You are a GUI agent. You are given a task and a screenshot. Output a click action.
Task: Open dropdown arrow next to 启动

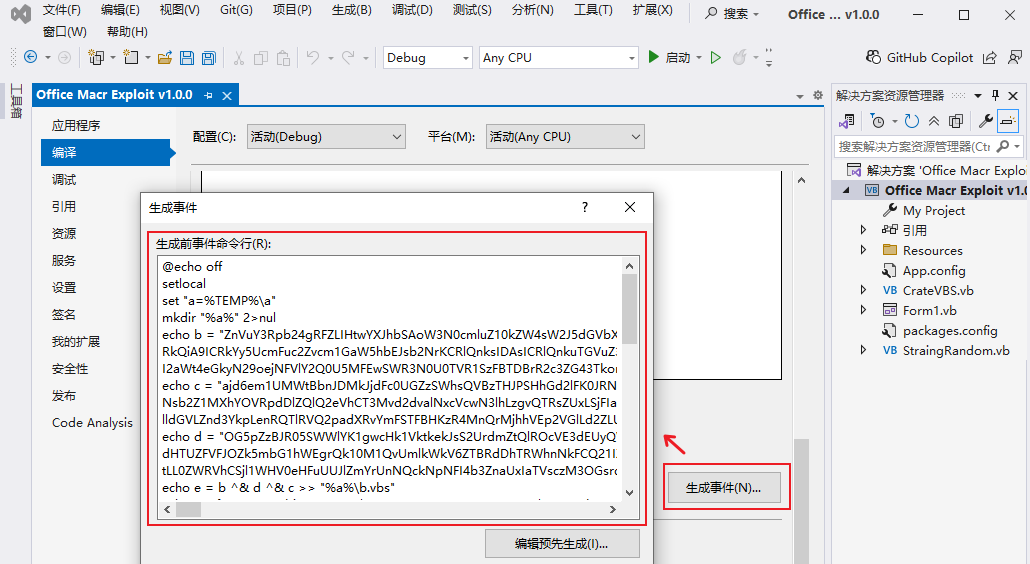[x=699, y=58]
